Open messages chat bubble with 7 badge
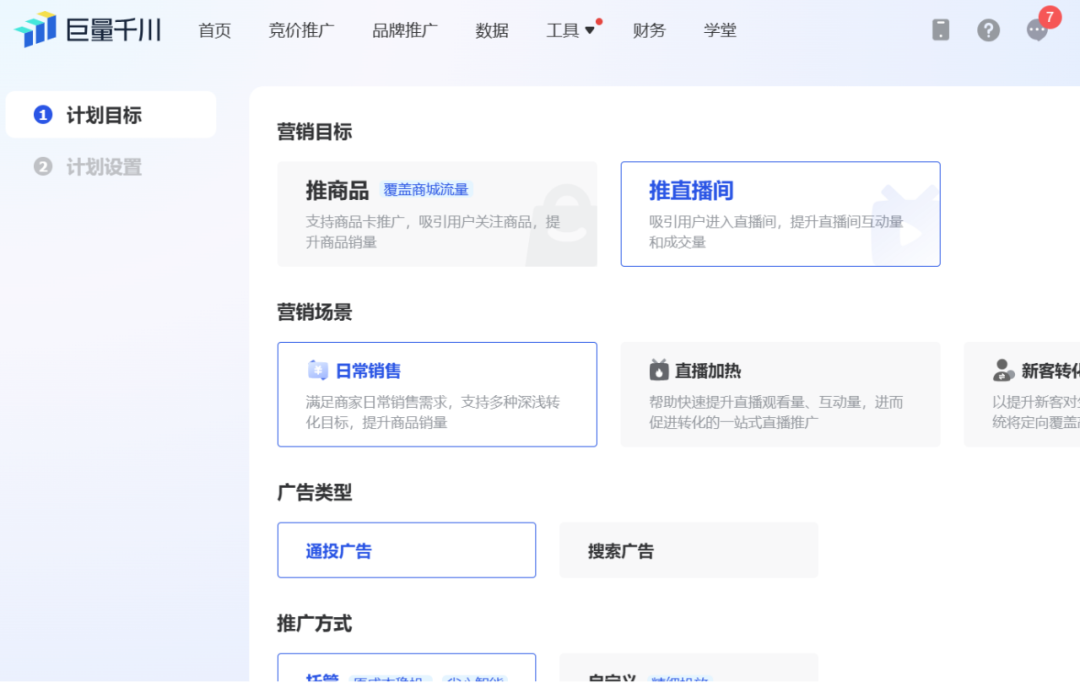Image resolution: width=1080 pixels, height=688 pixels. coord(1037,30)
